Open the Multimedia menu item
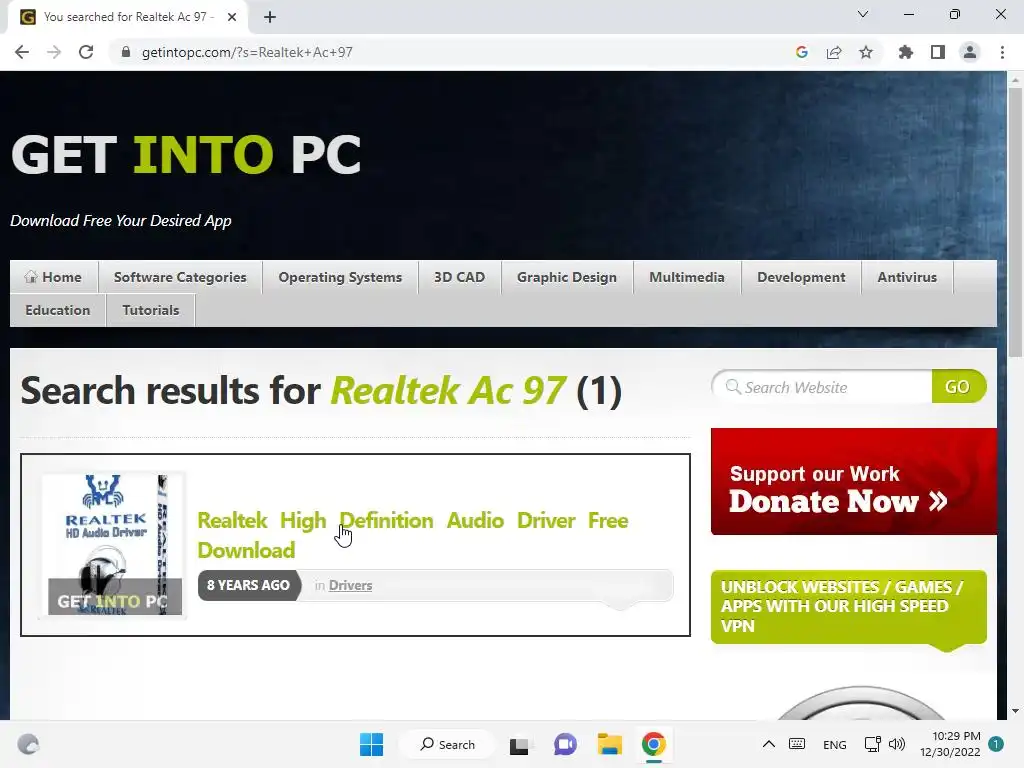The image size is (1024, 768). [687, 277]
